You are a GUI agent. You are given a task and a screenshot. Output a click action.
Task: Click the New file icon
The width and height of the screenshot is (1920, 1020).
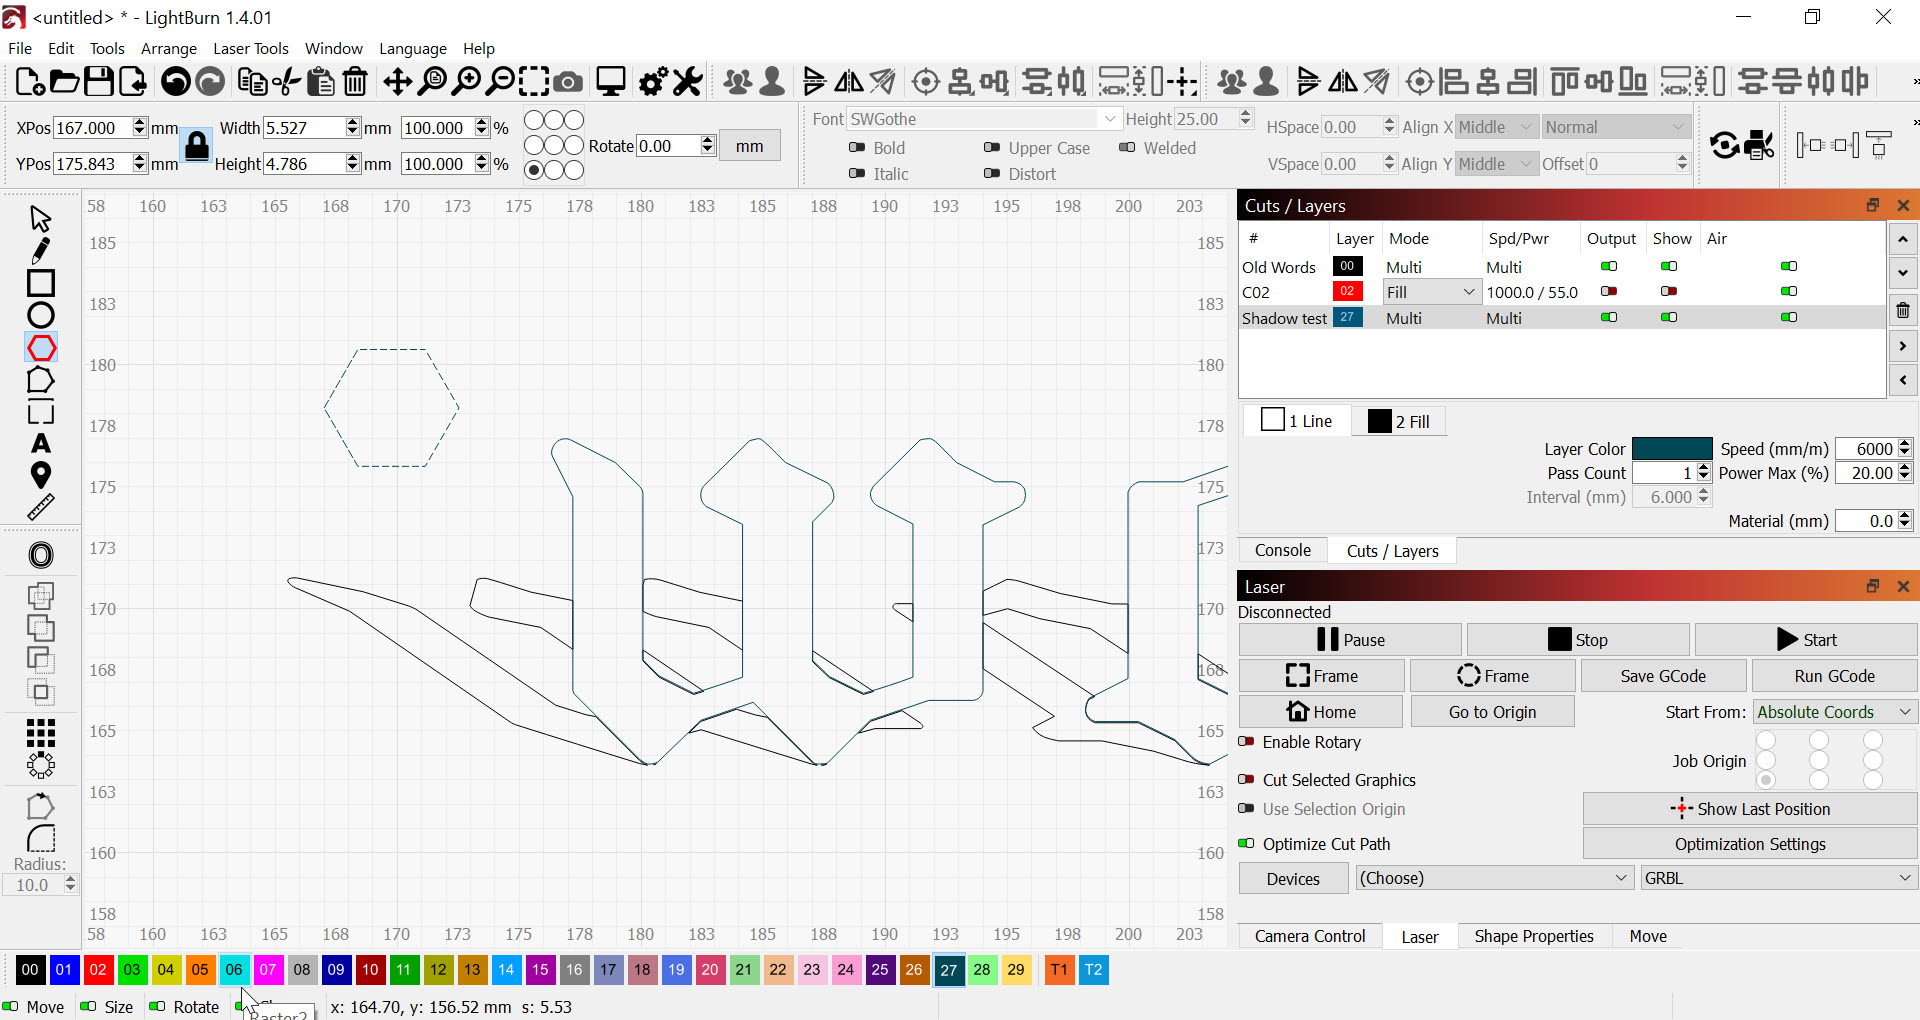point(30,82)
